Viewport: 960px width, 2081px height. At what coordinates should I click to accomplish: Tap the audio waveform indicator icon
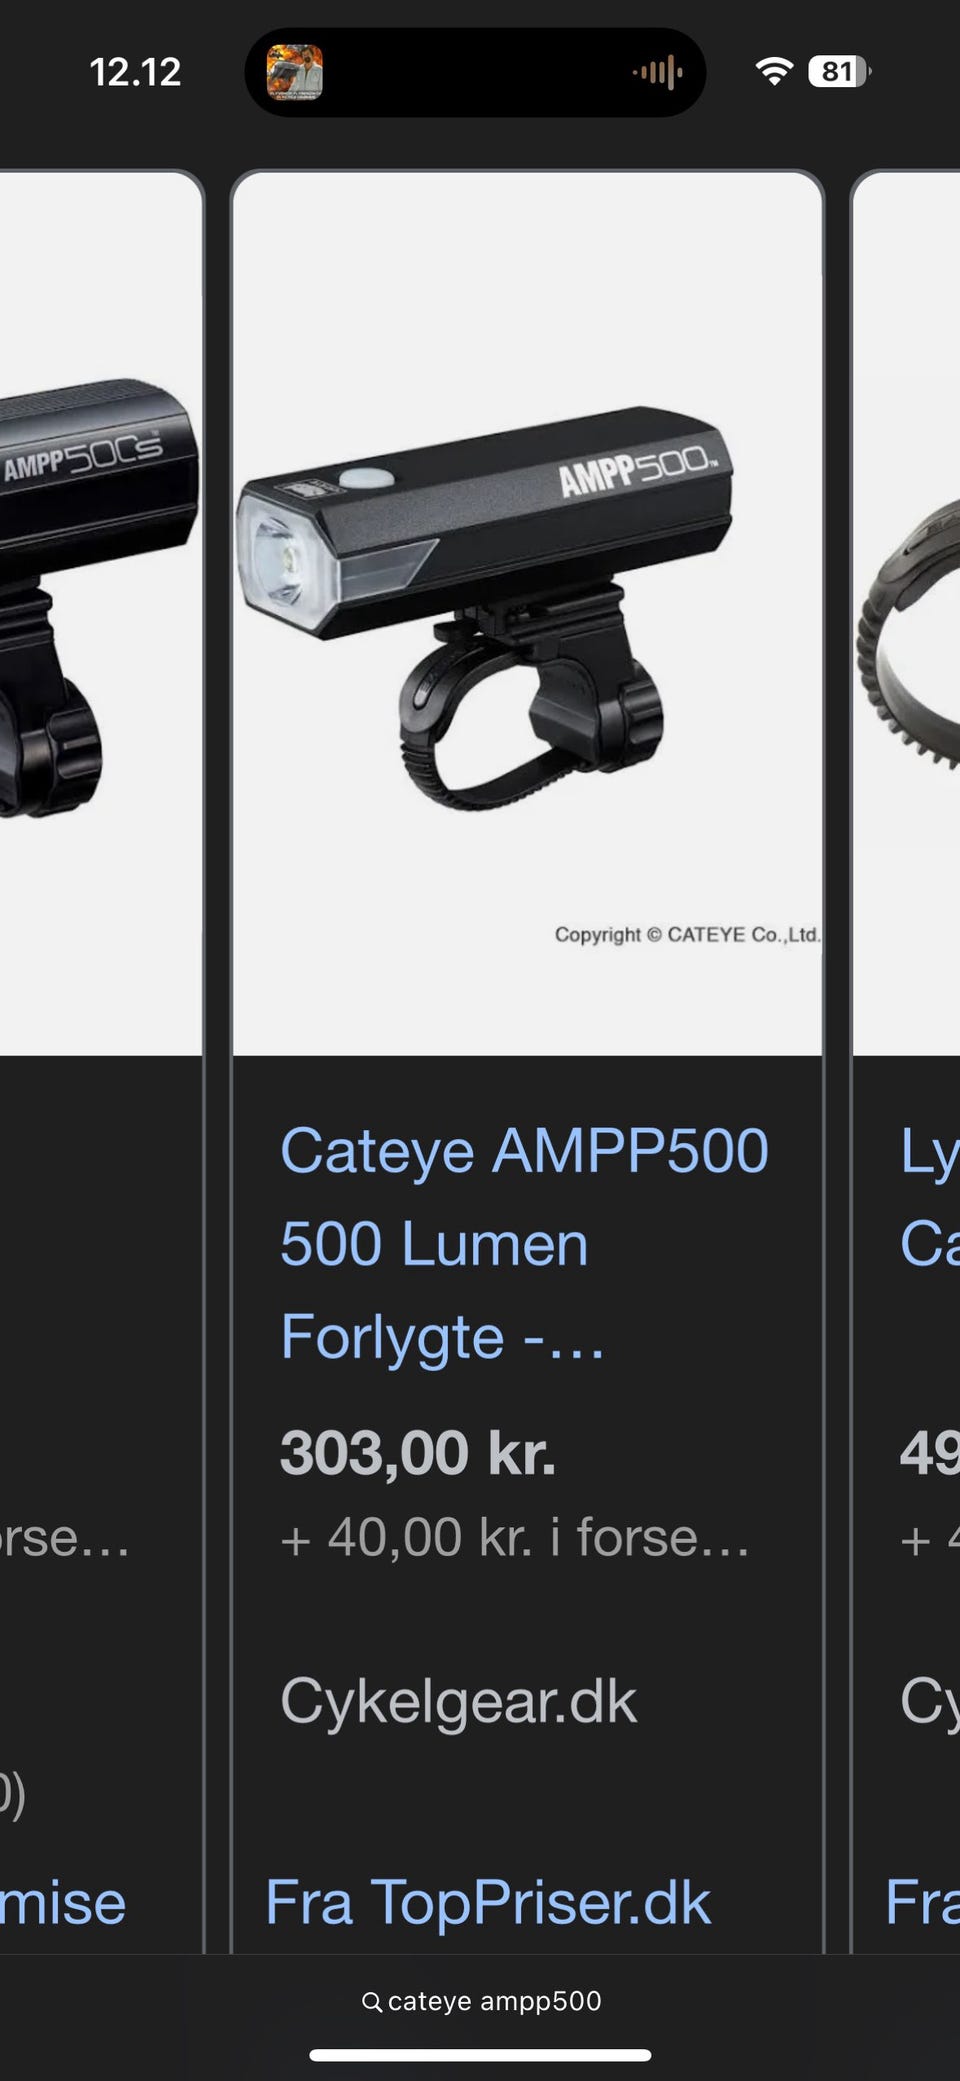click(658, 72)
